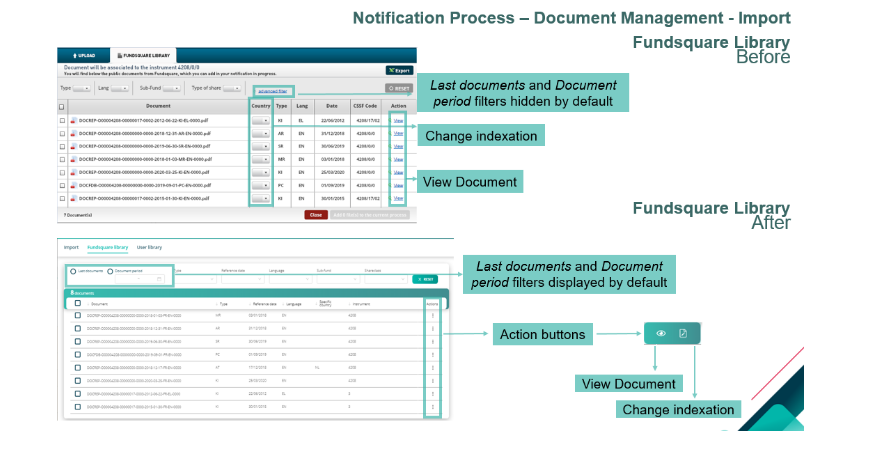This screenshot has width=881, height=460.
Task: Switch to the User library tab
Action: pos(149,247)
